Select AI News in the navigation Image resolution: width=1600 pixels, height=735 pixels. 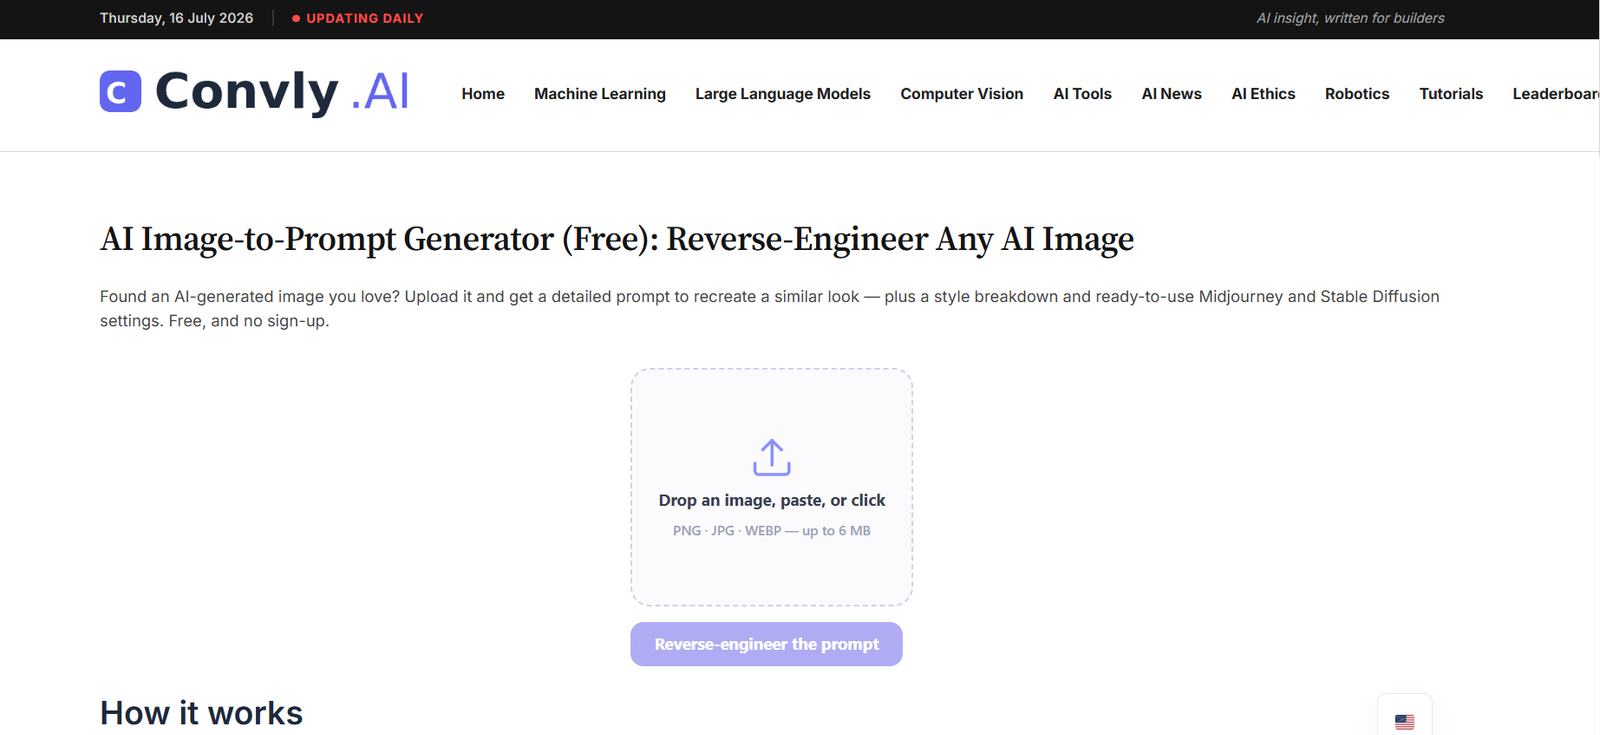click(1172, 94)
